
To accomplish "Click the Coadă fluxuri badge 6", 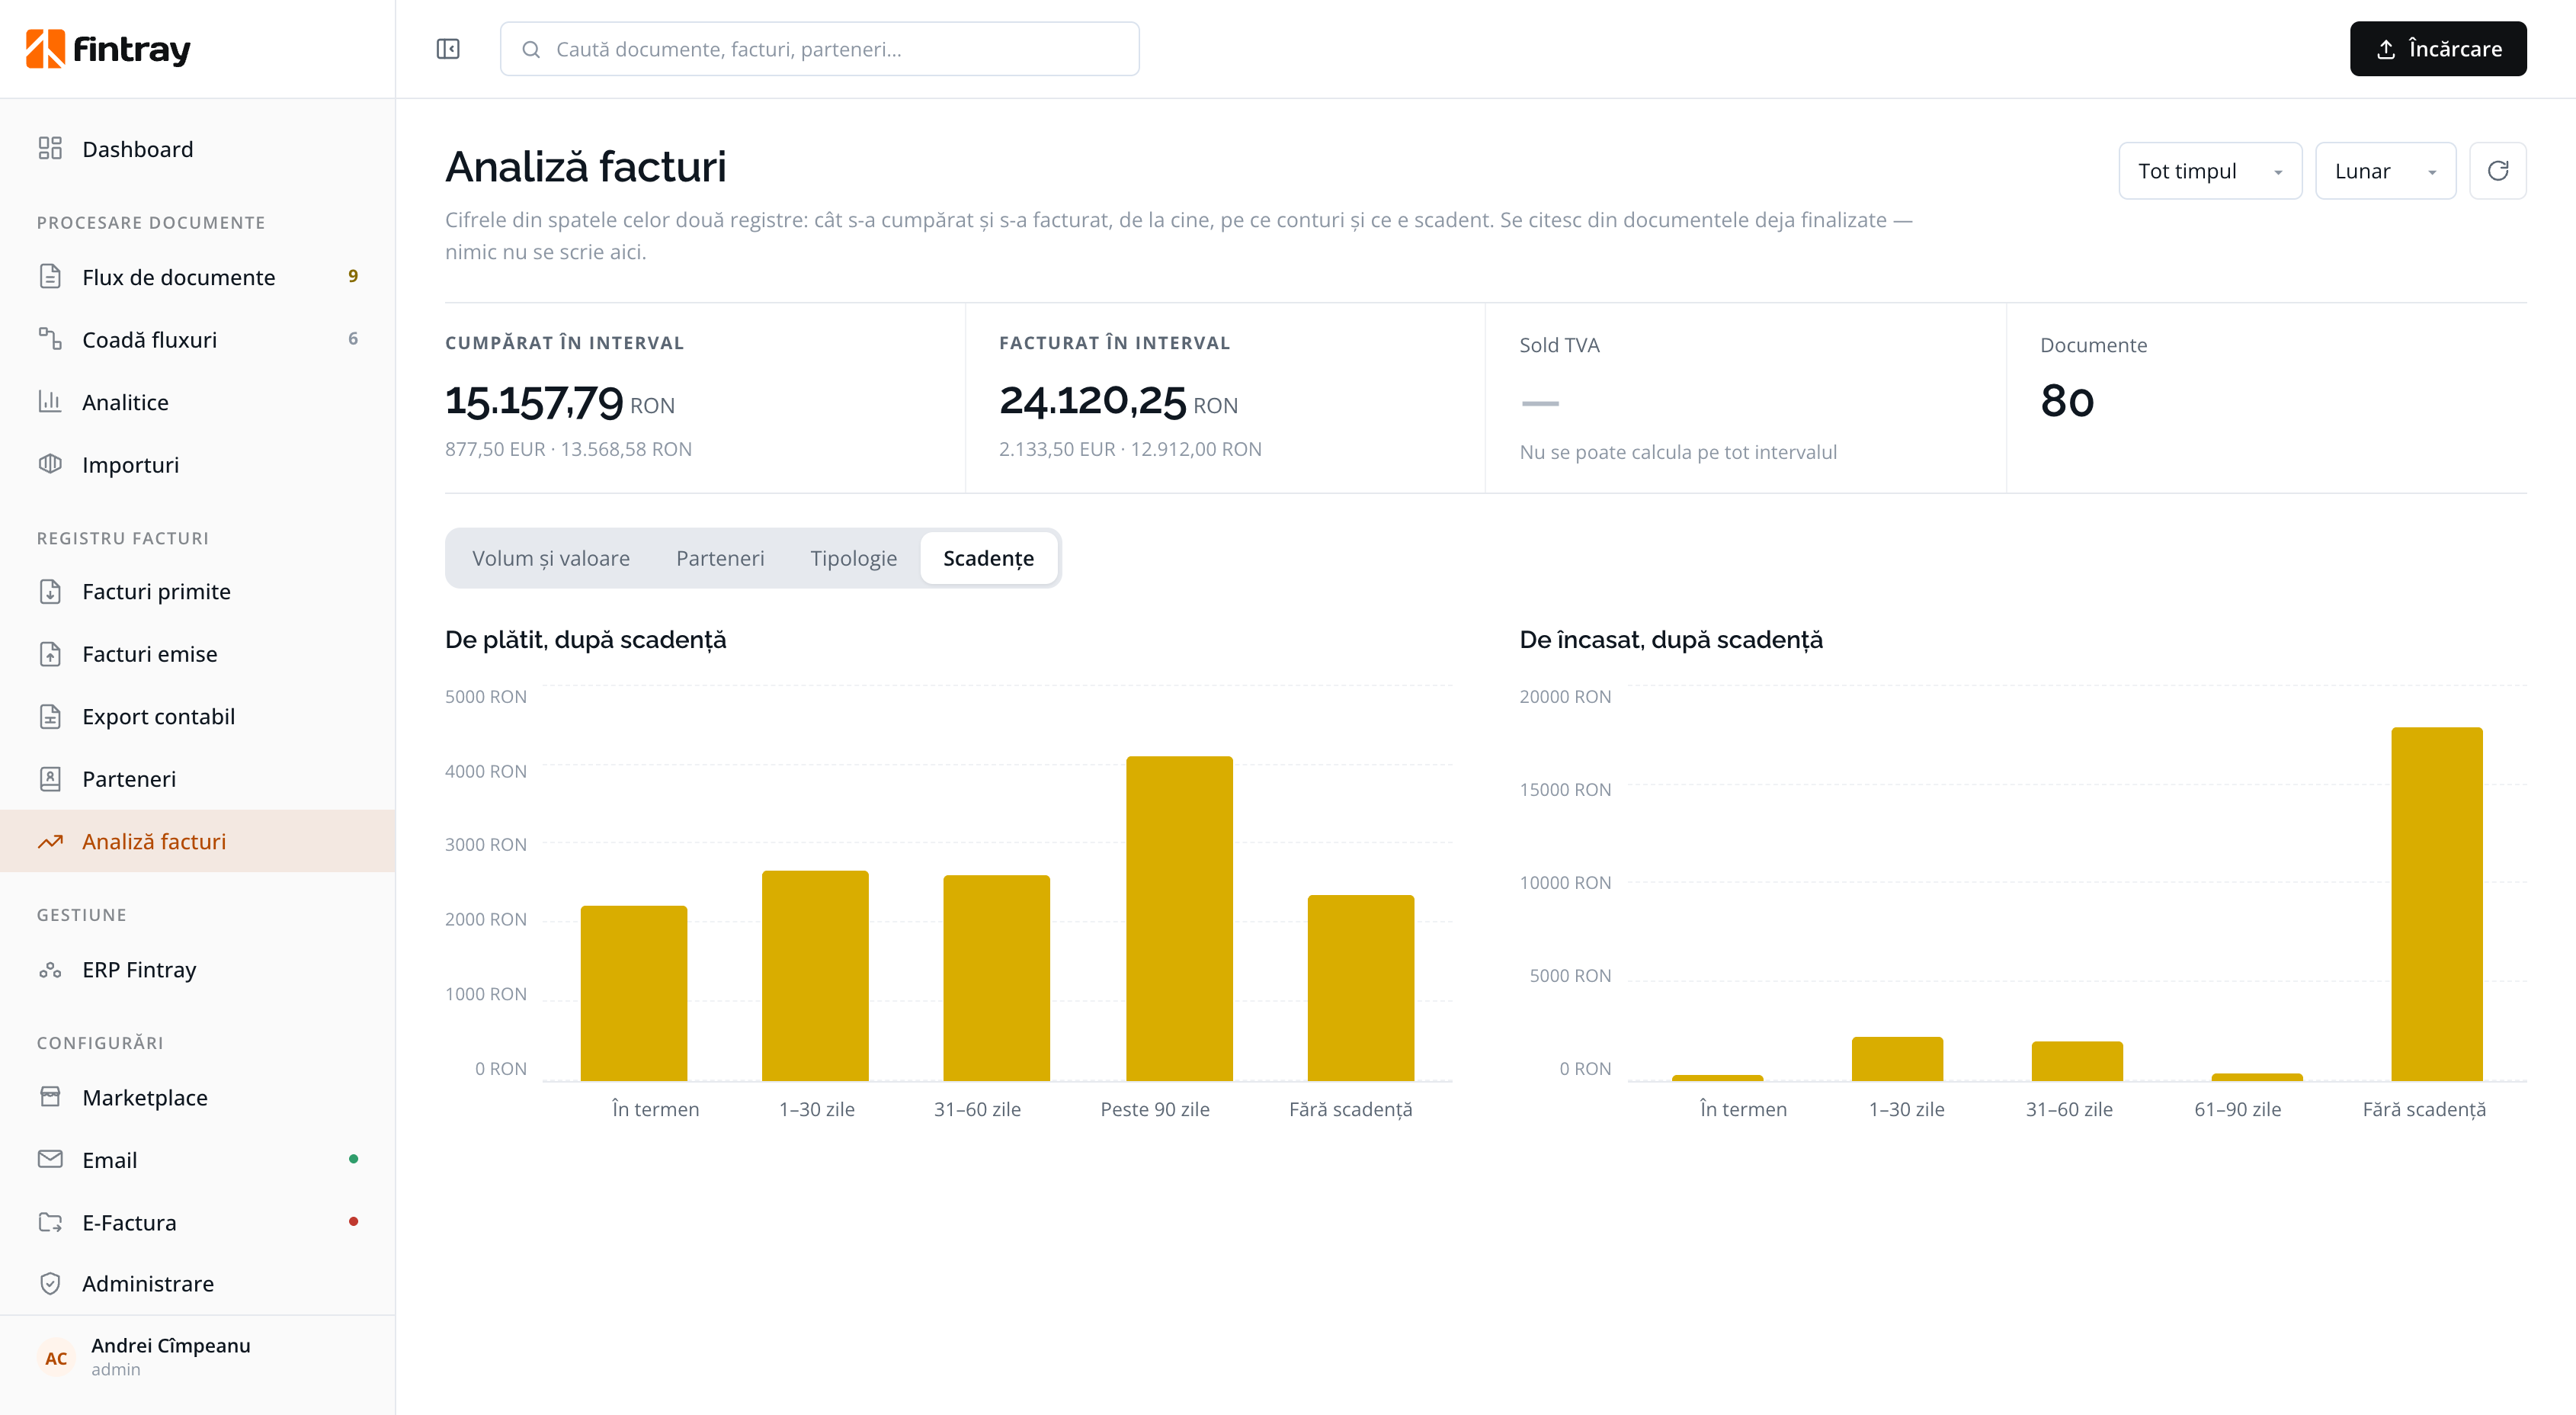I will [x=353, y=339].
